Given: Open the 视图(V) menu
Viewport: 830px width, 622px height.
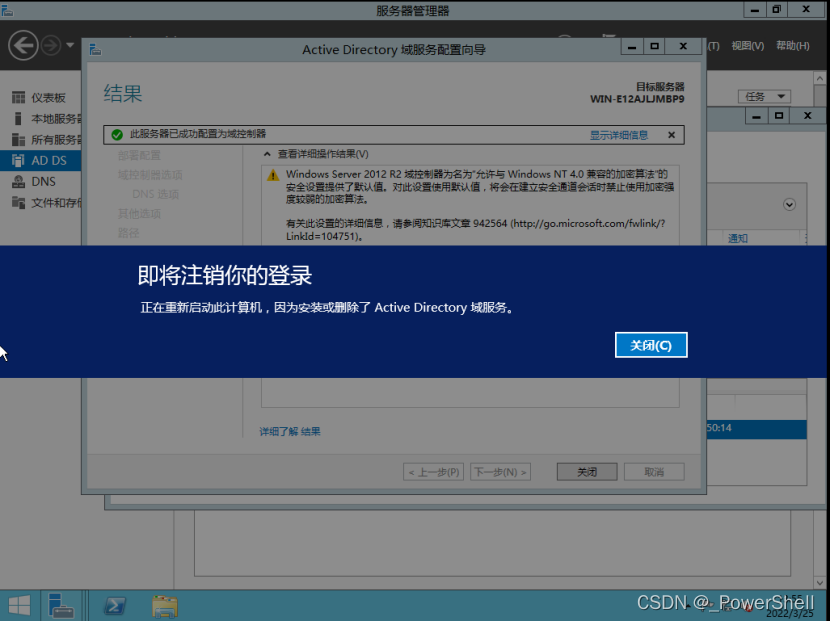Looking at the screenshot, I should [x=747, y=46].
